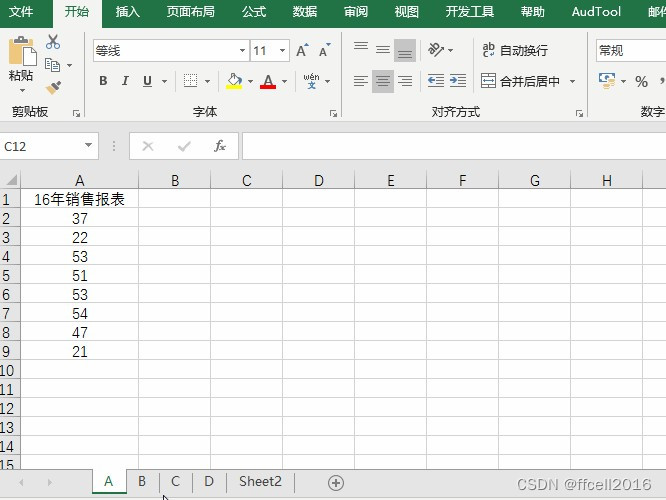Open Font group dialog launcher
Viewport: 666px width, 500px height.
click(333, 113)
